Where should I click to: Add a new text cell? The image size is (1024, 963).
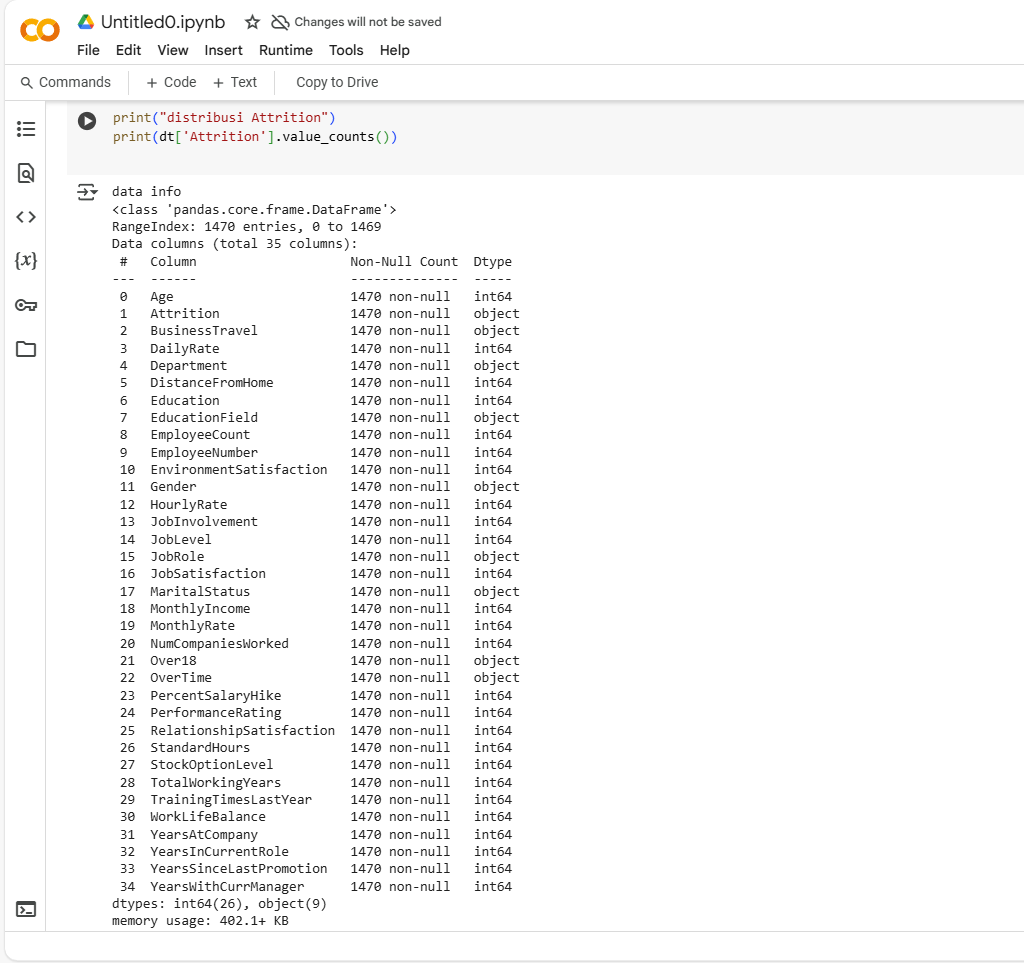tap(235, 82)
